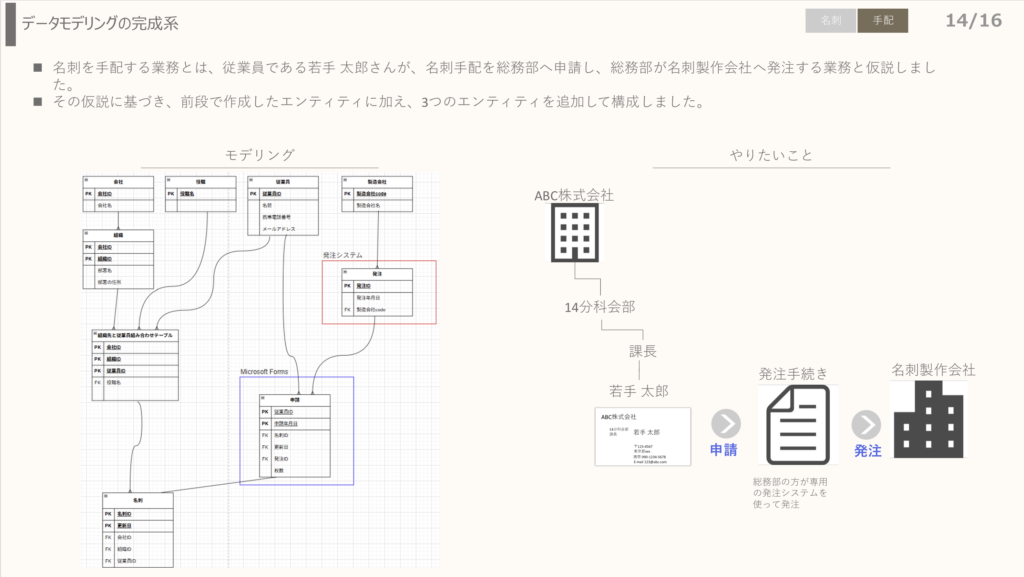Click the arrow icon above 申請
Image resolution: width=1024 pixels, height=577 pixels.
(x=725, y=423)
